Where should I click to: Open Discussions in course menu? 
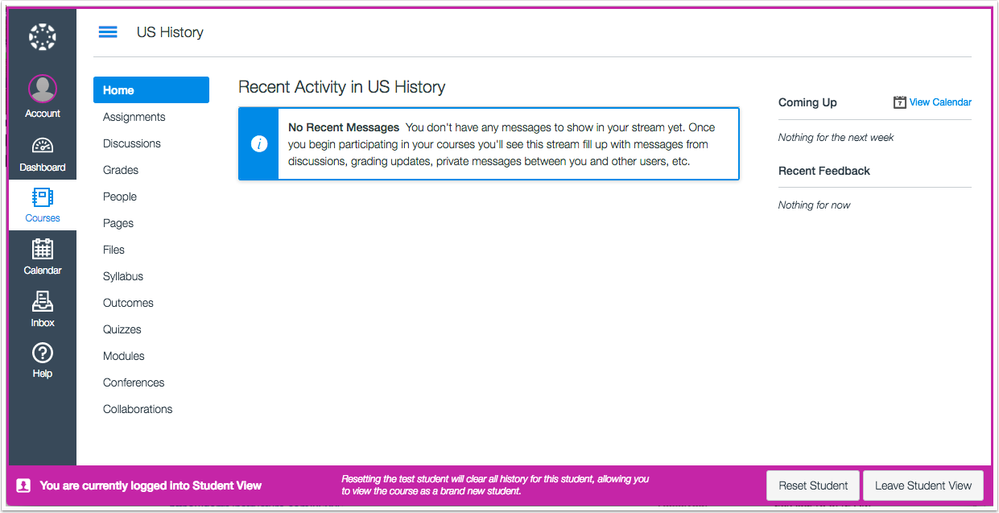[132, 144]
